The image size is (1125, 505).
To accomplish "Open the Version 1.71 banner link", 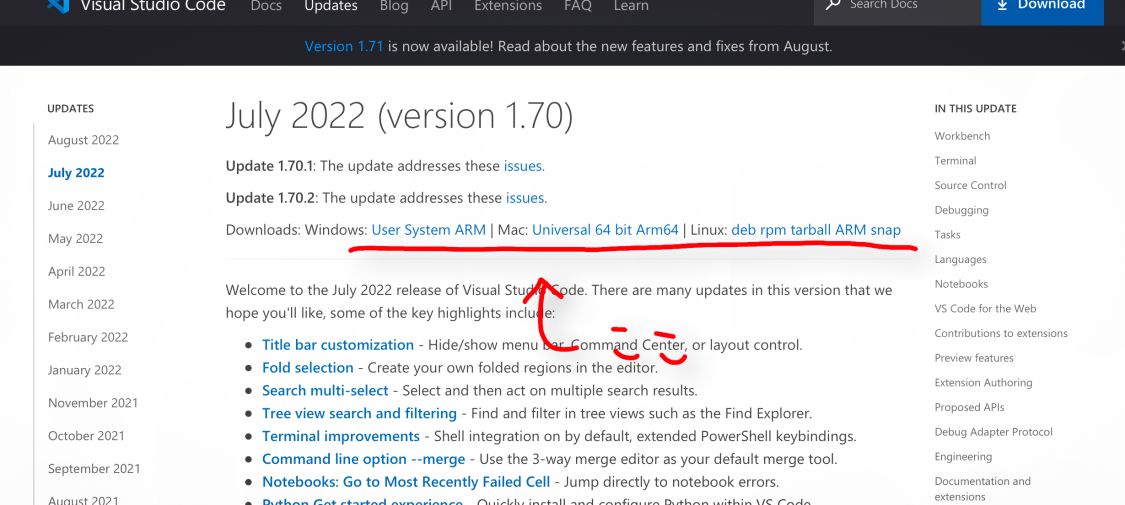I will coord(344,47).
